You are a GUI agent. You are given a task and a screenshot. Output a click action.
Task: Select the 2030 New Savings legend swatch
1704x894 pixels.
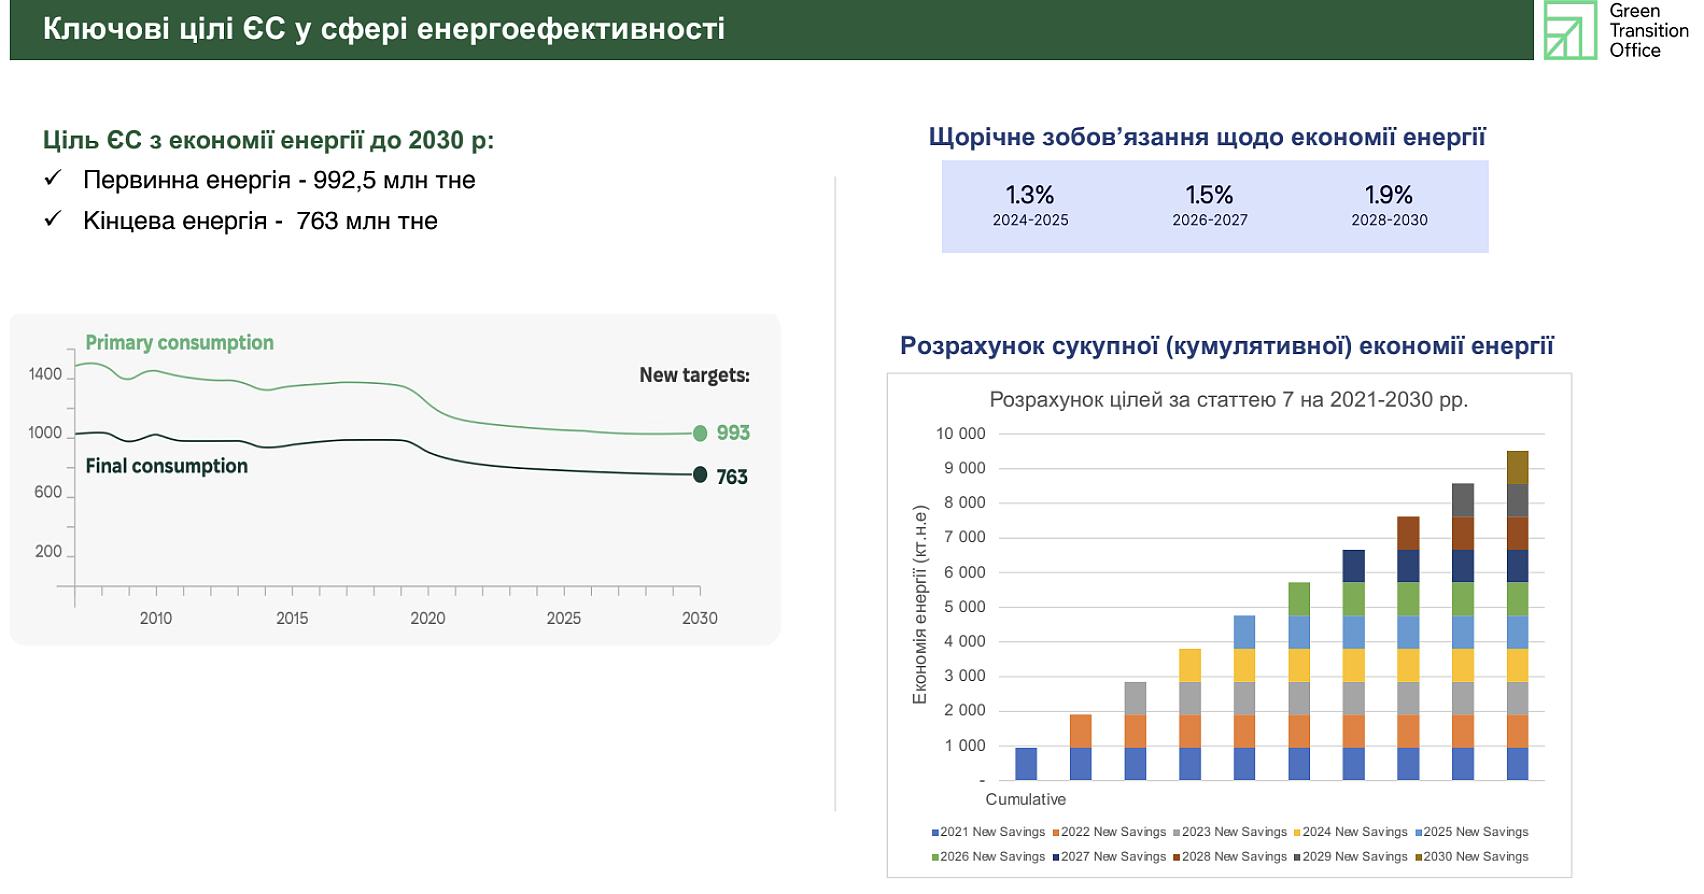(1418, 857)
